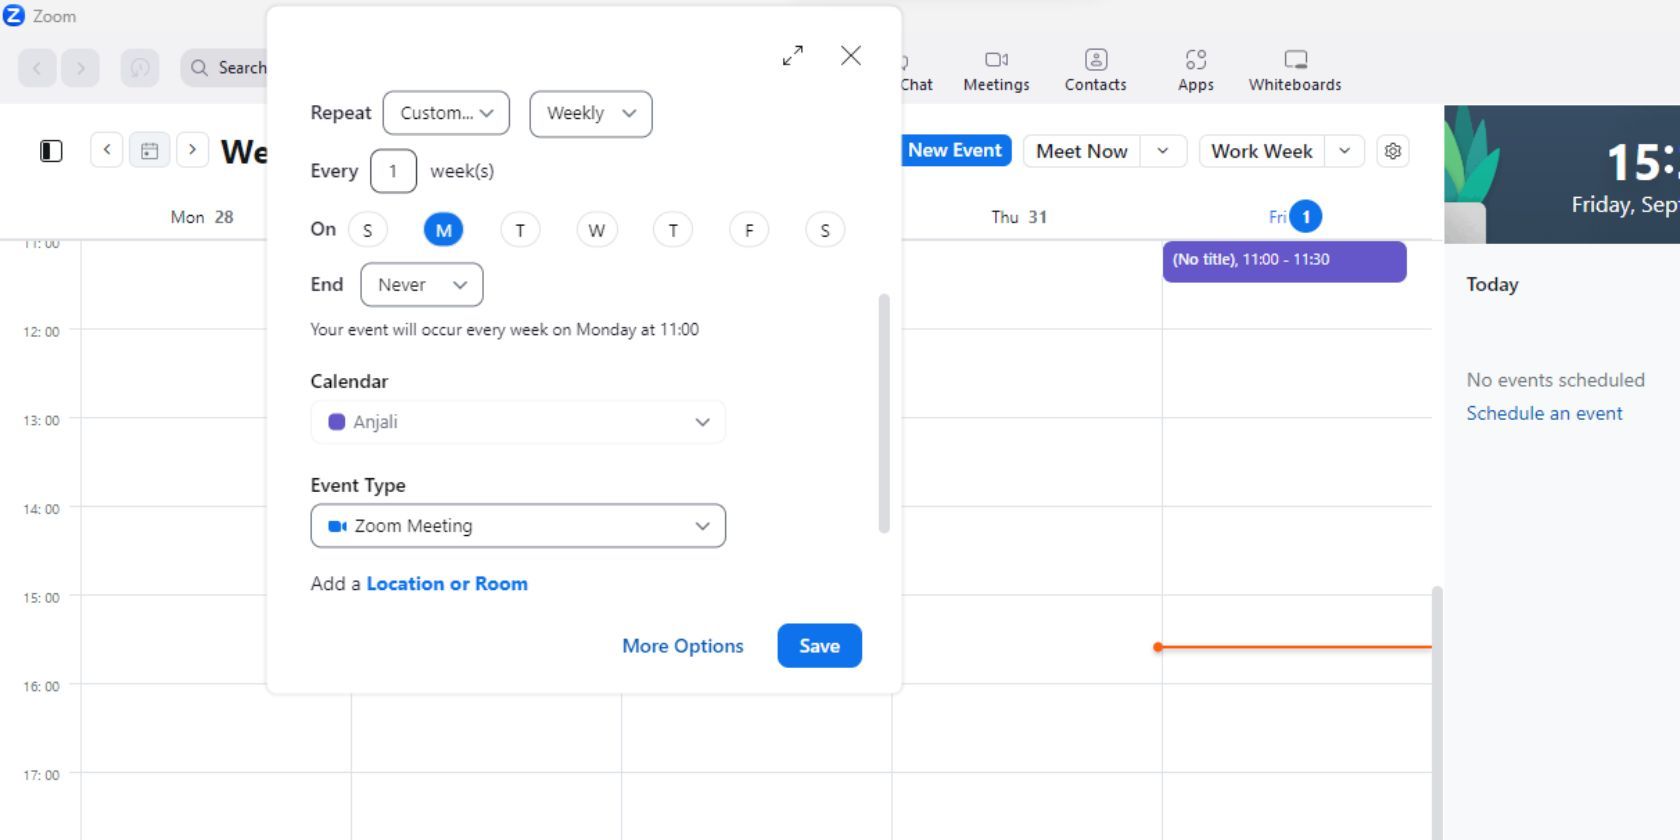Open calendar settings gear

pos(1393,151)
